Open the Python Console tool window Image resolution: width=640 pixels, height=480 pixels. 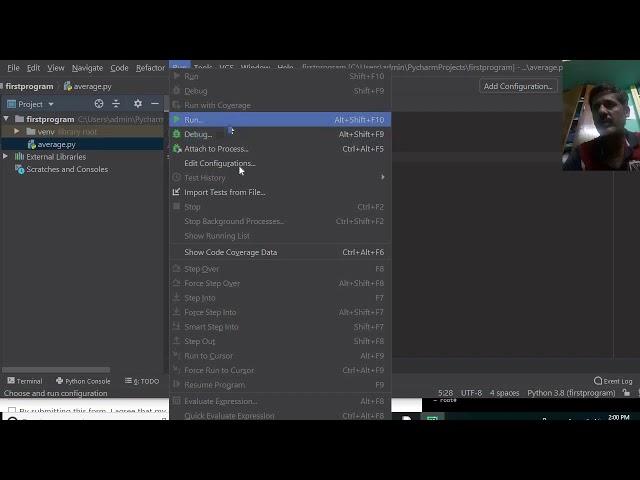pos(83,381)
